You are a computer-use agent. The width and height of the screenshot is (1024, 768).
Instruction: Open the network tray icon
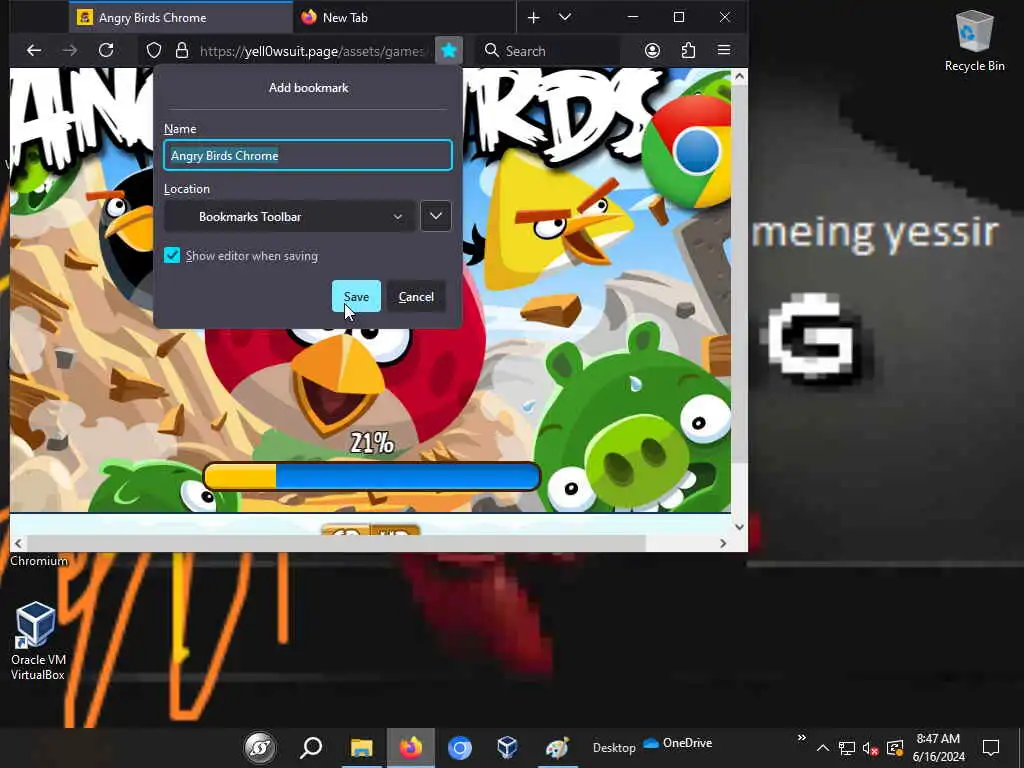846,748
